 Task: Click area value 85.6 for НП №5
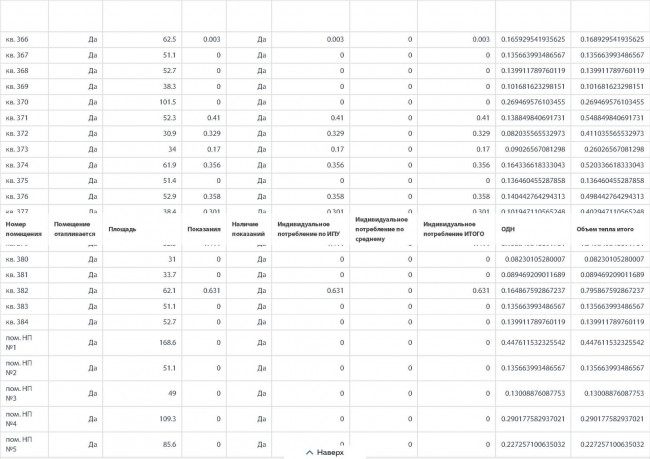[x=170, y=444]
